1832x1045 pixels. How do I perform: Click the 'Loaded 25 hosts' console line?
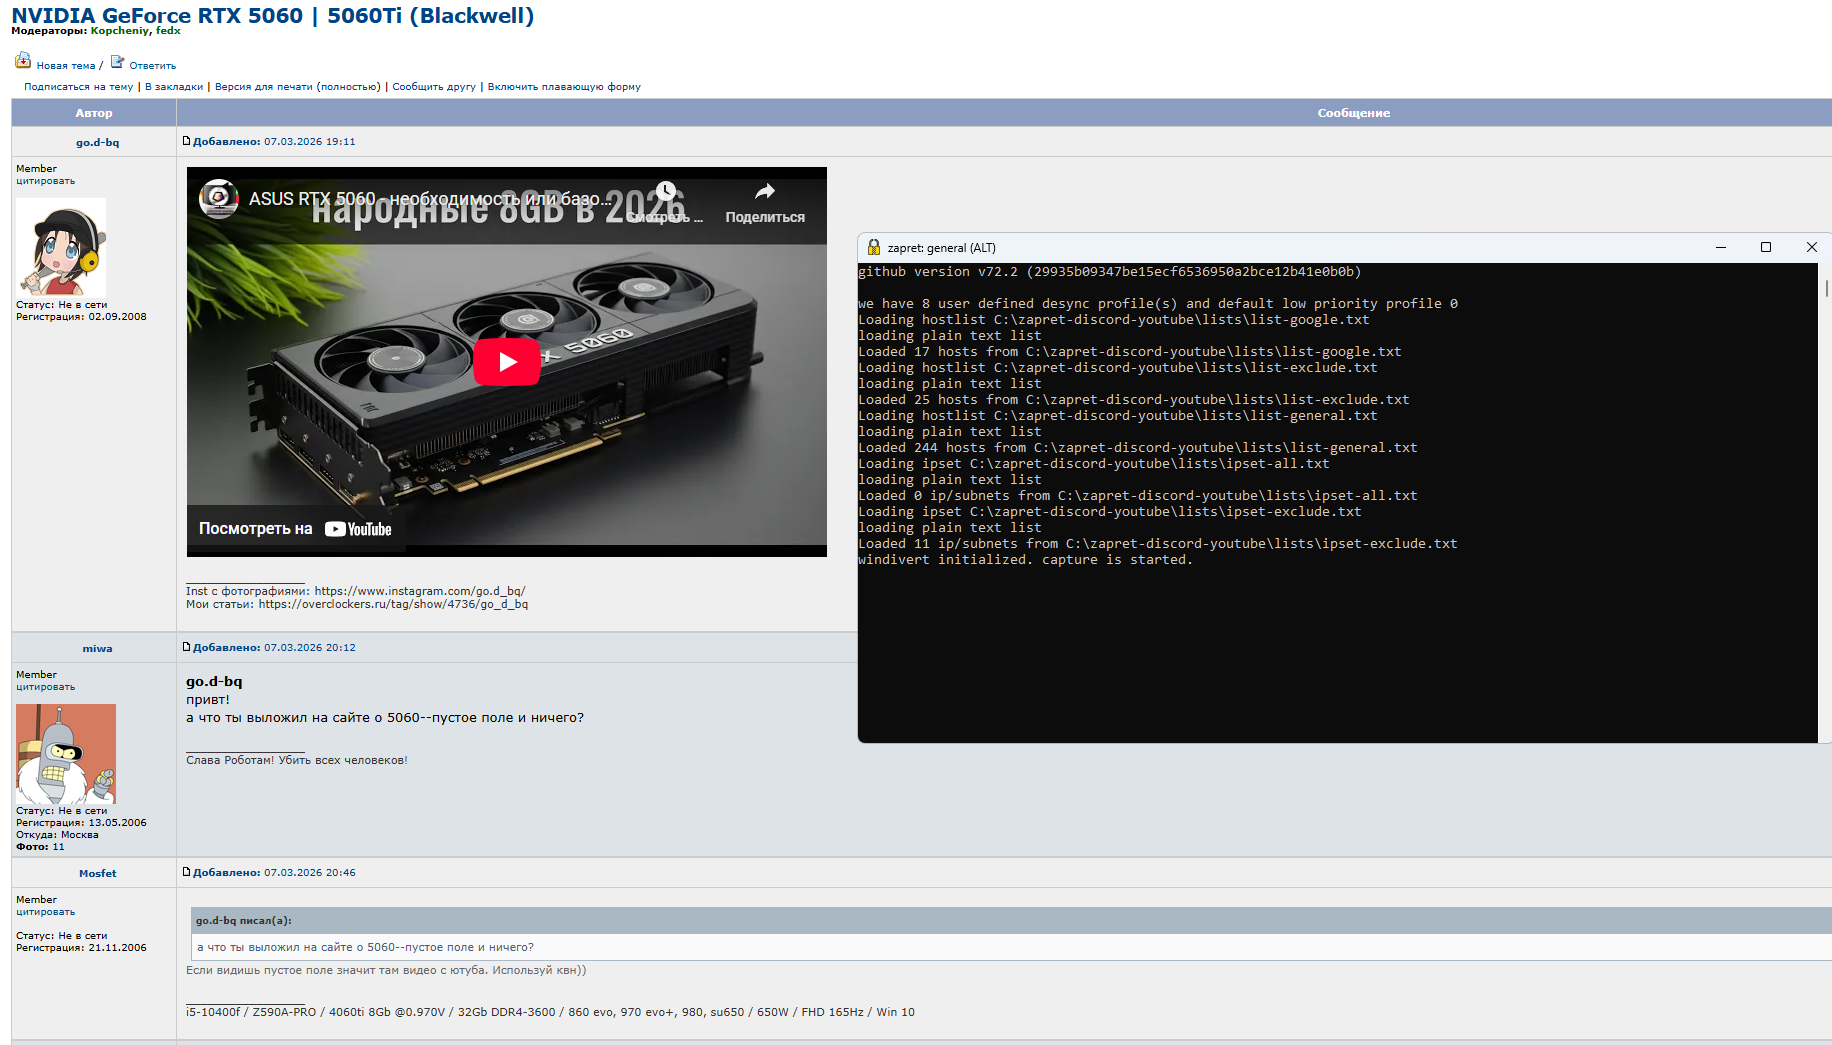(1134, 400)
